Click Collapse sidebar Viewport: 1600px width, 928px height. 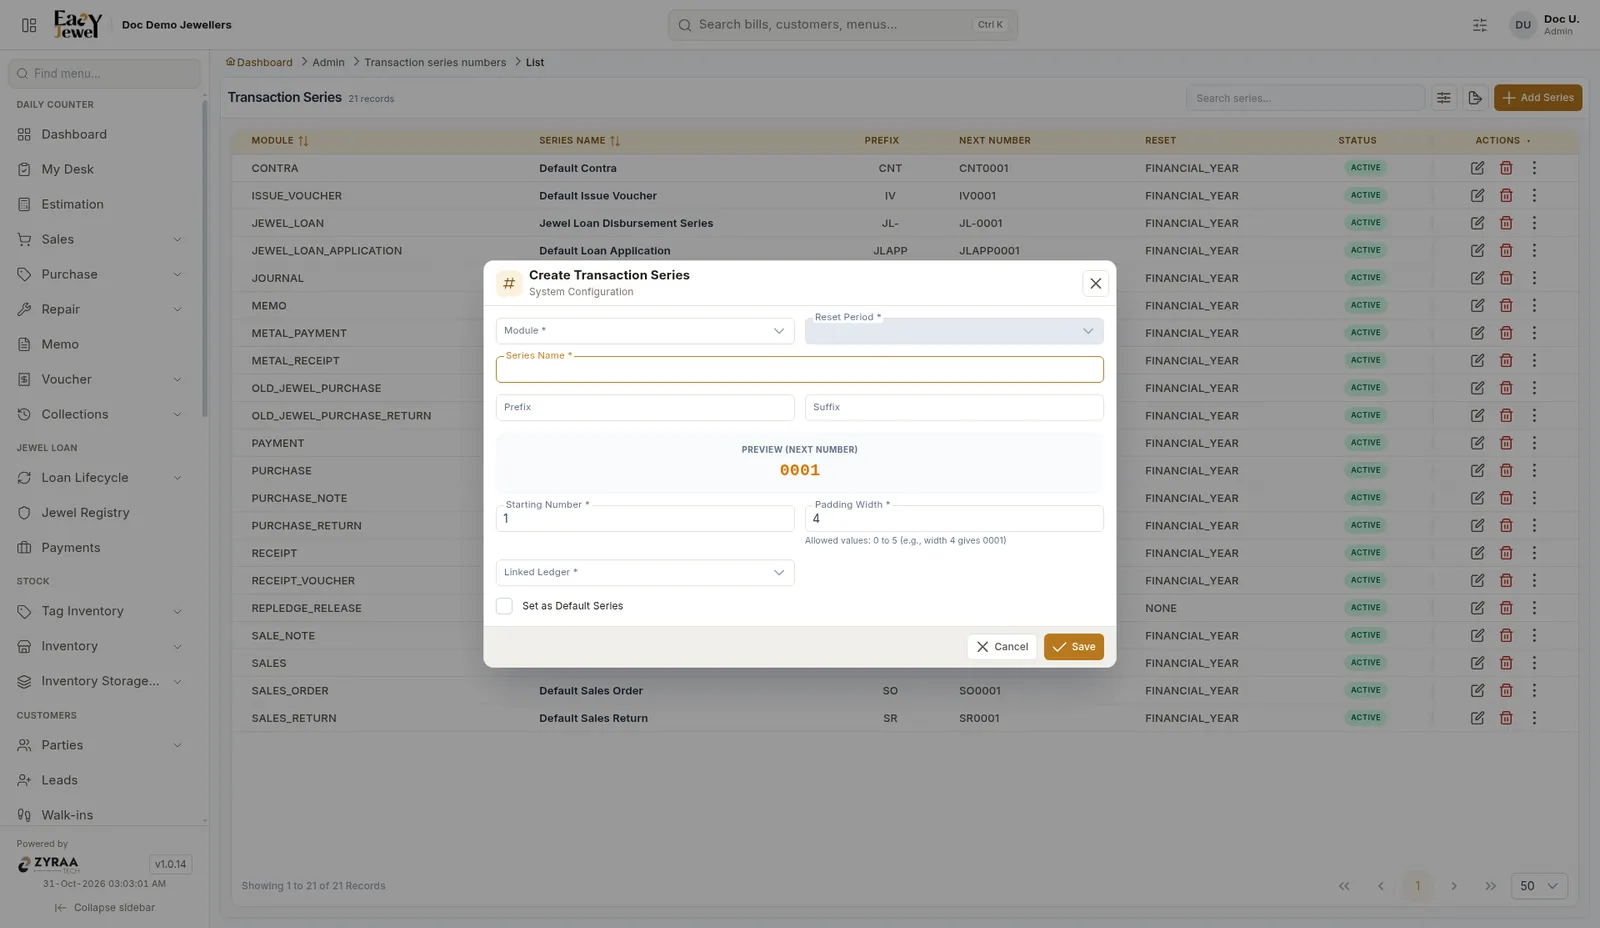[x=105, y=908]
